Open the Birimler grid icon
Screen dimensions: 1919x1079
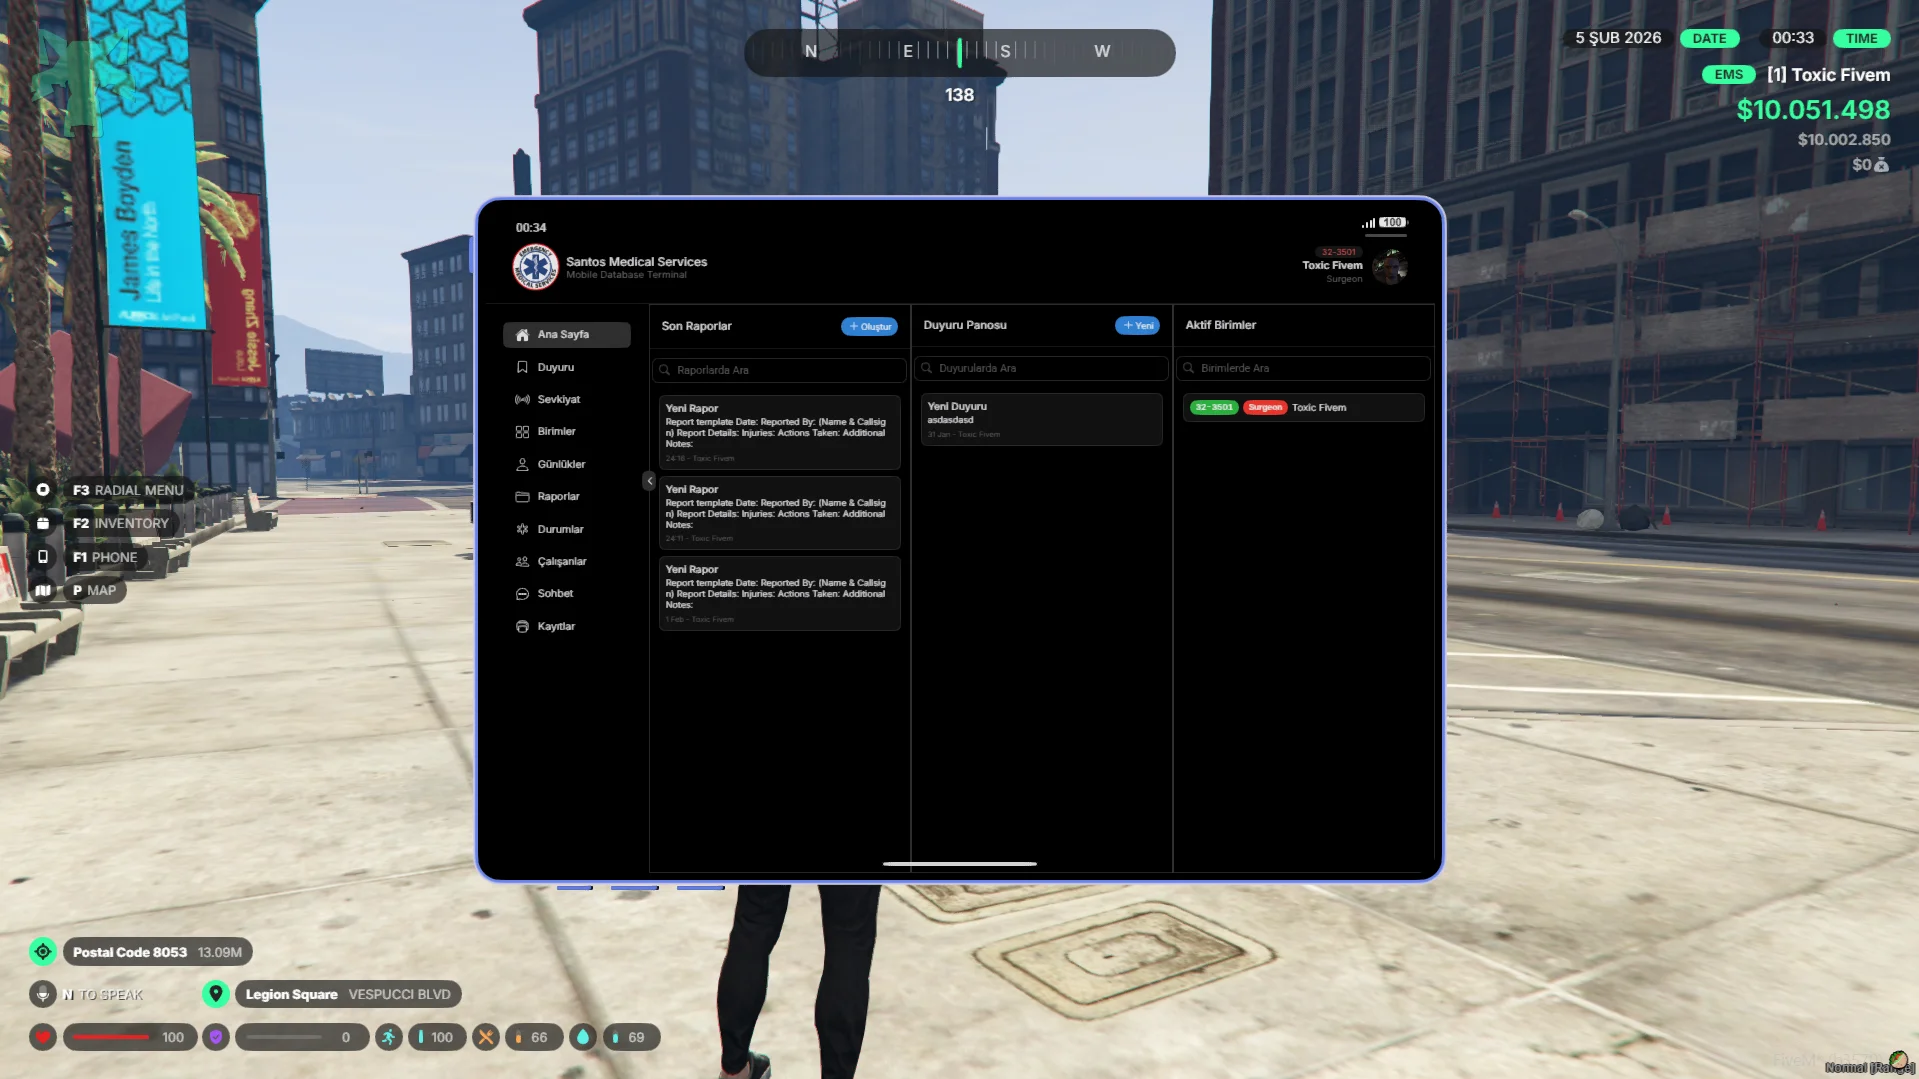pos(522,432)
